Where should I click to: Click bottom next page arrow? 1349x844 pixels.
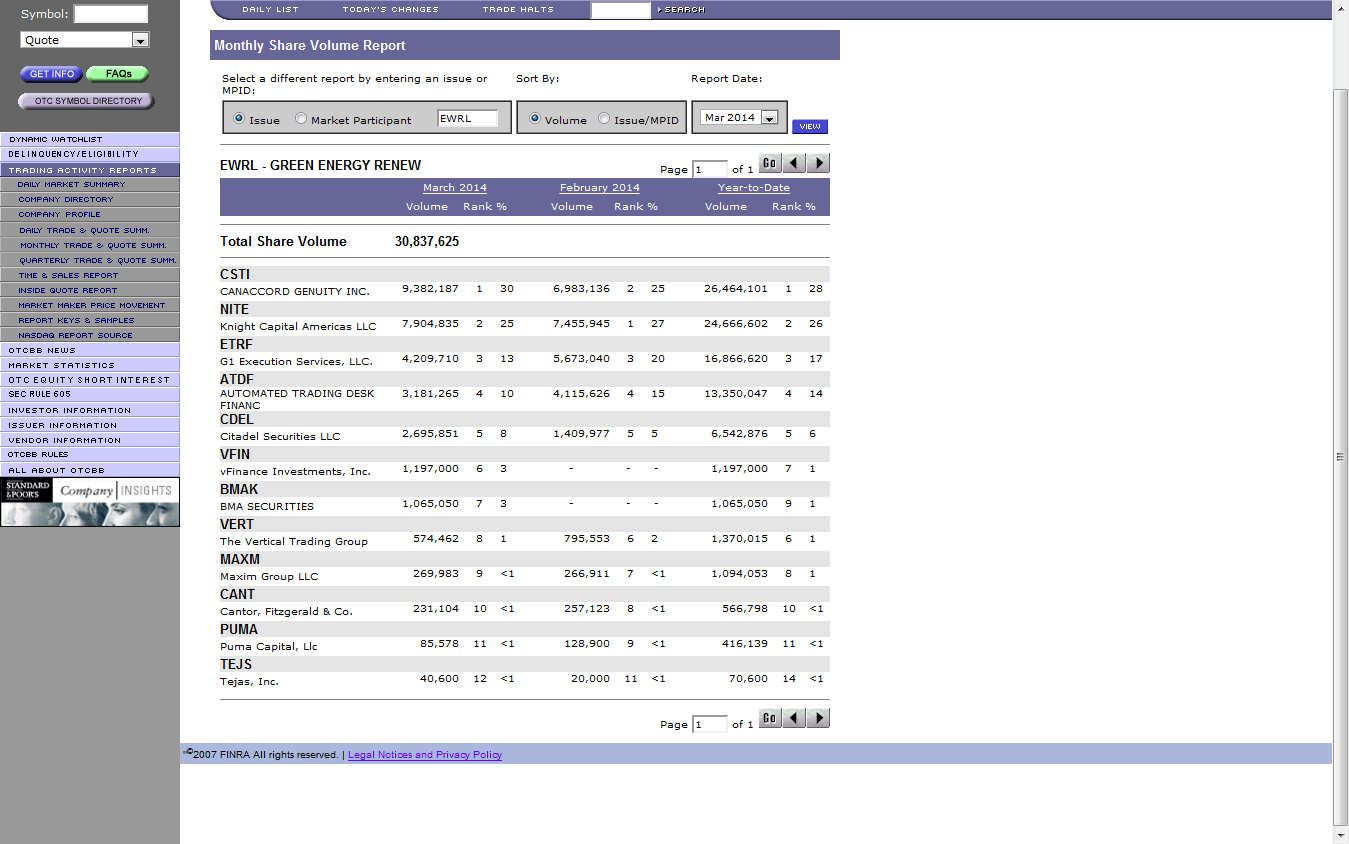(819, 718)
